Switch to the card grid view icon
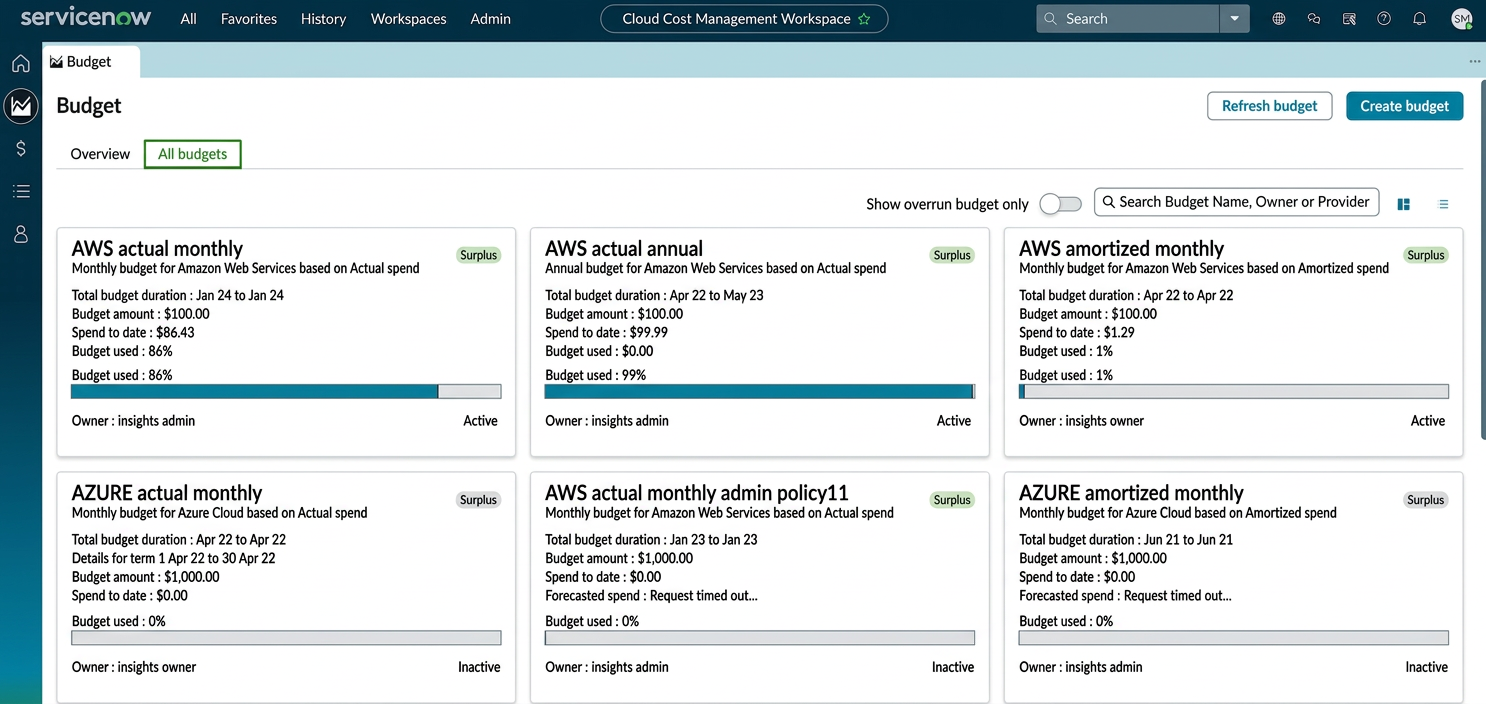The width and height of the screenshot is (1486, 704). (x=1403, y=204)
